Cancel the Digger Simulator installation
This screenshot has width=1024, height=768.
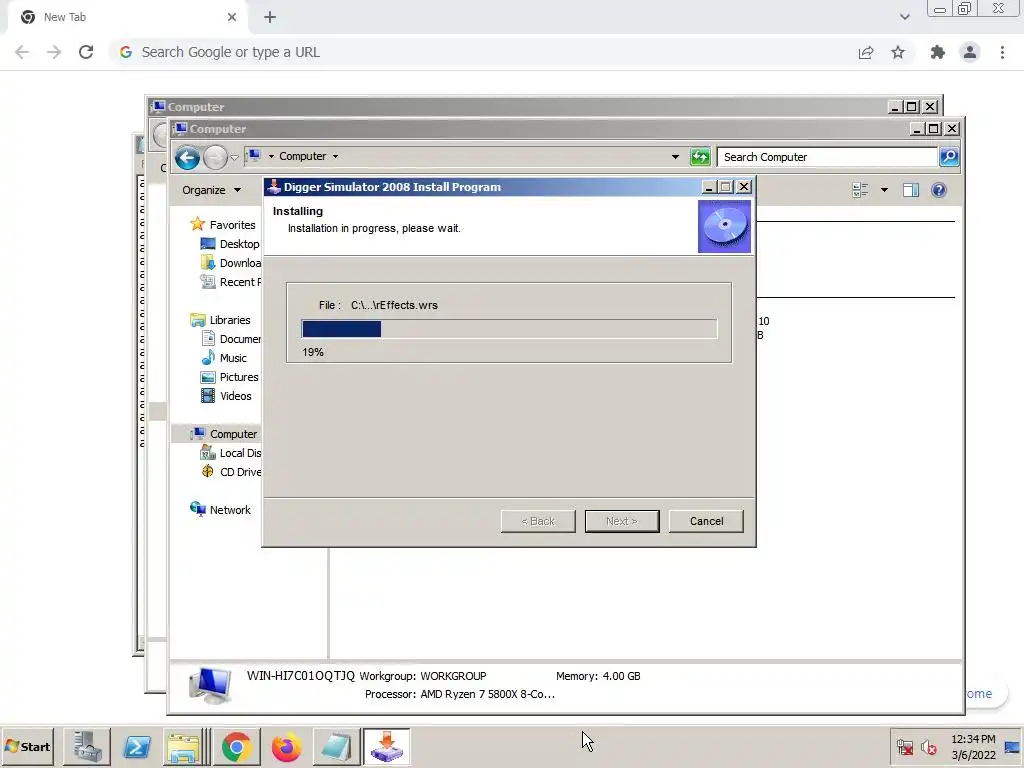(x=706, y=521)
